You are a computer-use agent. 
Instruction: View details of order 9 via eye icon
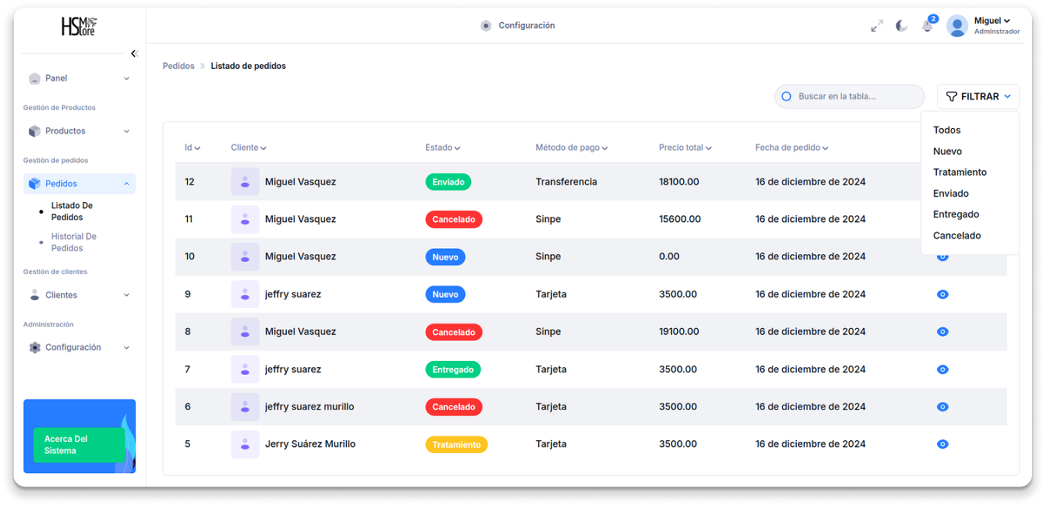[942, 294]
